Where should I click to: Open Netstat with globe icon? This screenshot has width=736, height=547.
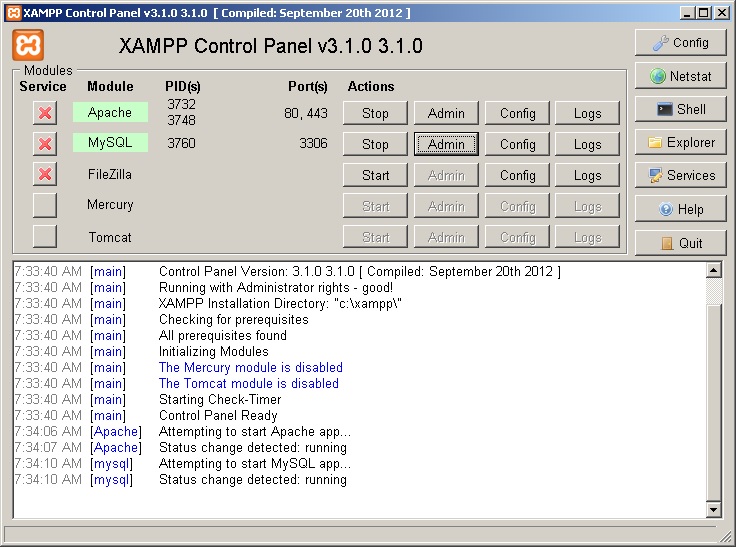tap(680, 76)
